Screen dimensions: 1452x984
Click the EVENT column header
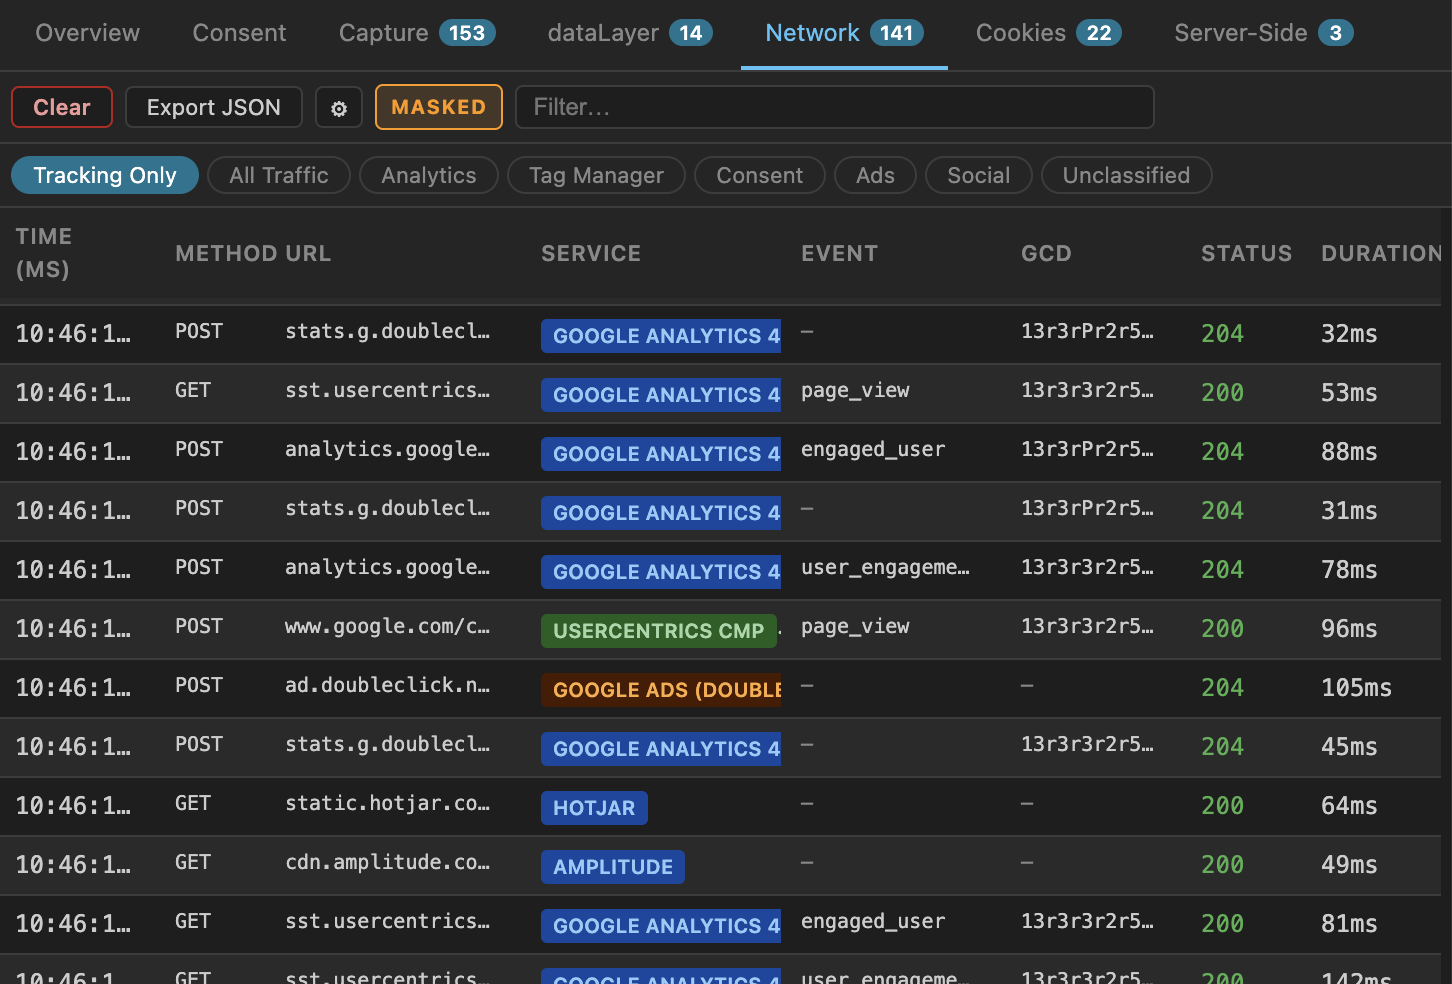(x=839, y=254)
